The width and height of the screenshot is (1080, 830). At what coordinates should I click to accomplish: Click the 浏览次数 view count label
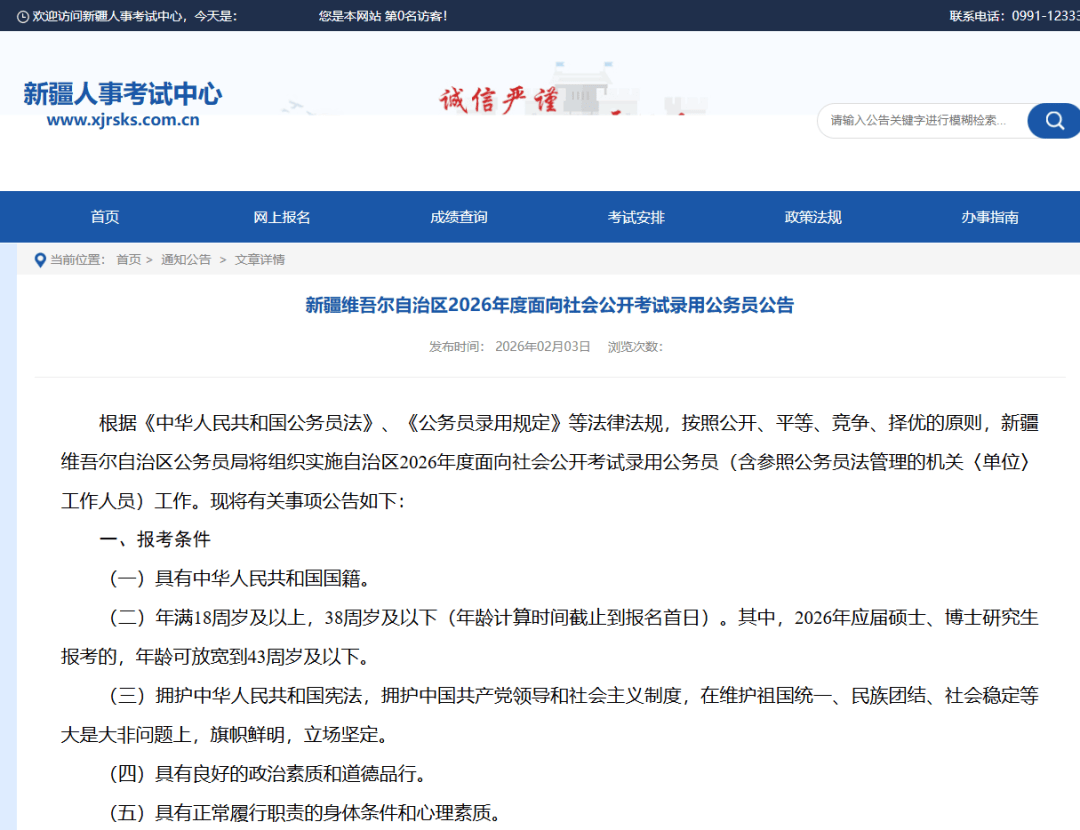pyautogui.click(x=635, y=347)
